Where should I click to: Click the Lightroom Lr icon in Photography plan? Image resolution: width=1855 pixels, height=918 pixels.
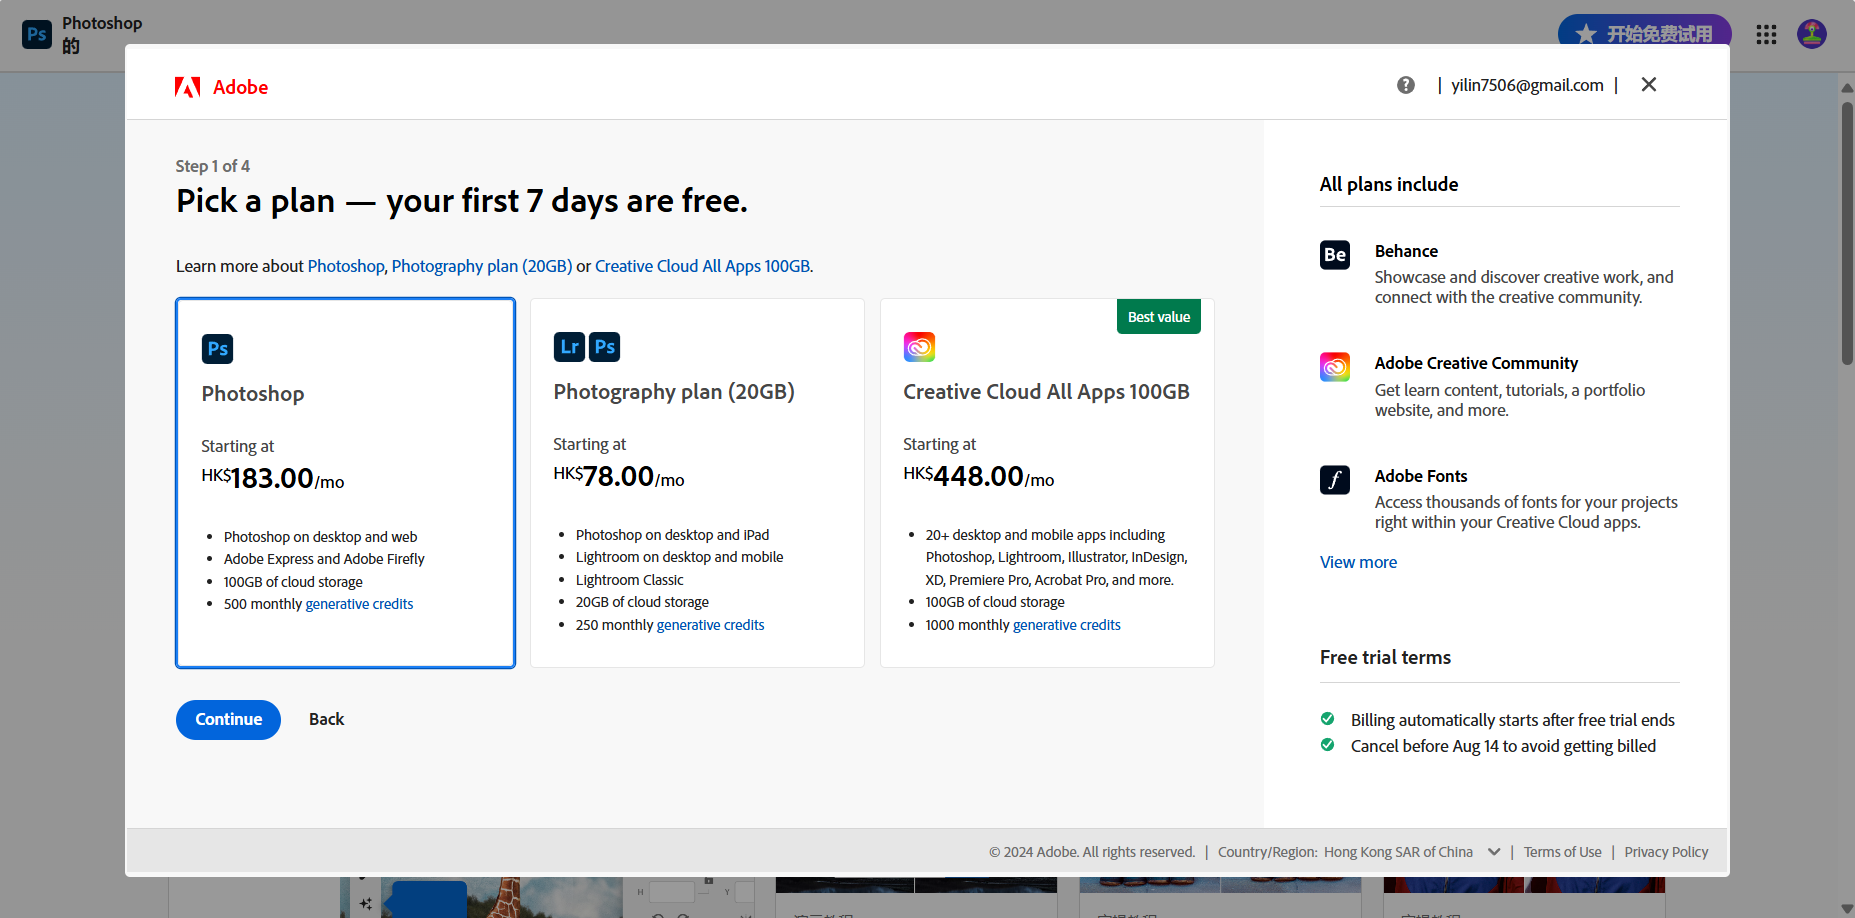569,347
